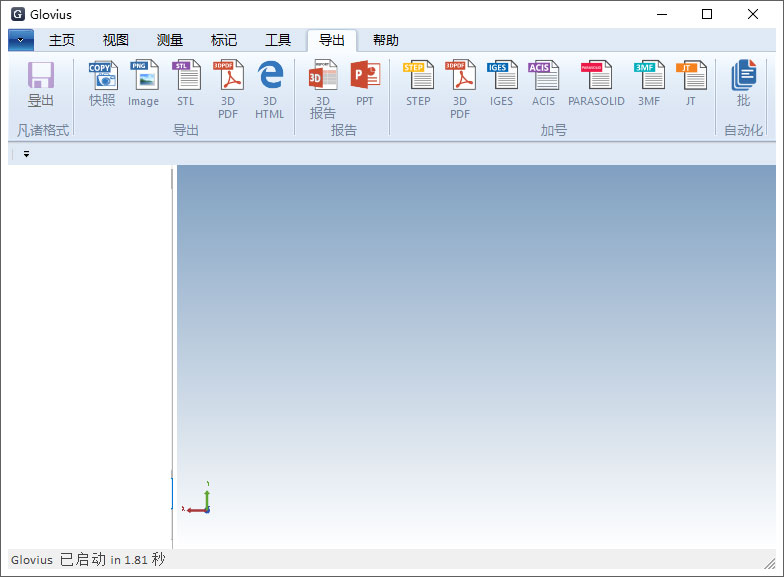Export 3D PDF in 导出 group
Viewport: 784px width, 577px height.
[228, 90]
